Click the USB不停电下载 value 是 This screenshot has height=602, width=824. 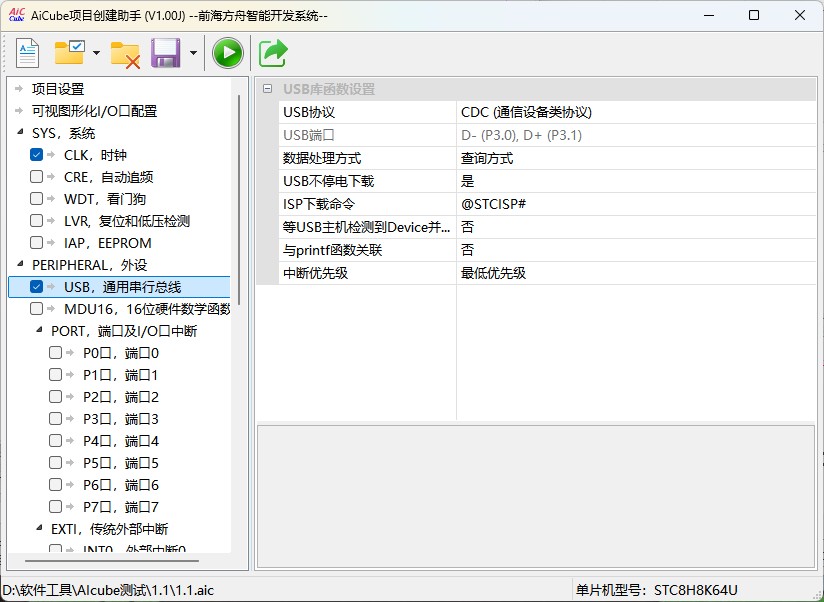click(636, 181)
